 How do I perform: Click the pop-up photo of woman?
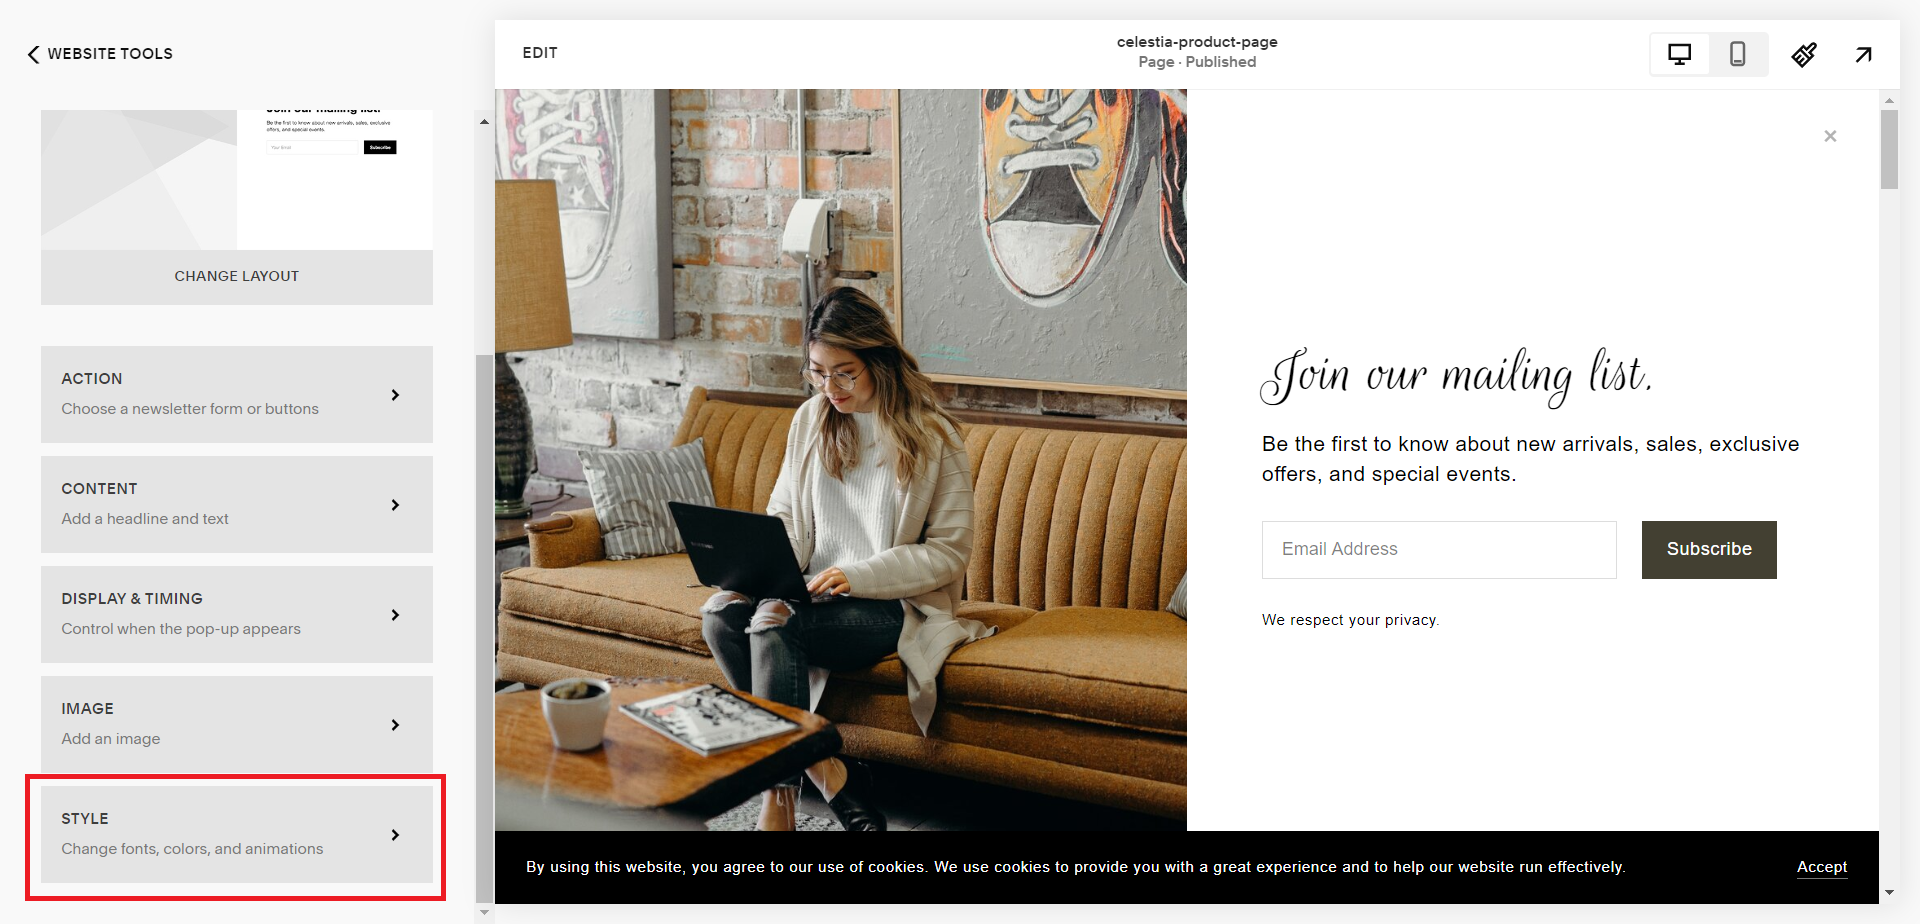pyautogui.click(x=841, y=460)
